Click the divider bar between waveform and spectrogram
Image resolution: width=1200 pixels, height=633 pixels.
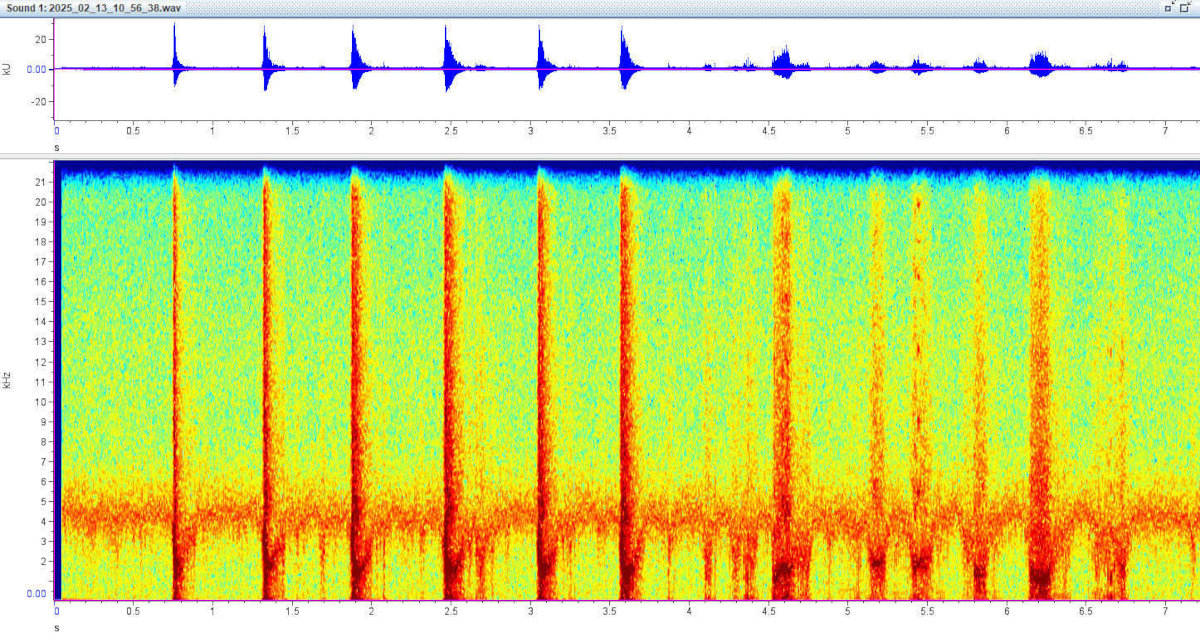click(x=600, y=155)
